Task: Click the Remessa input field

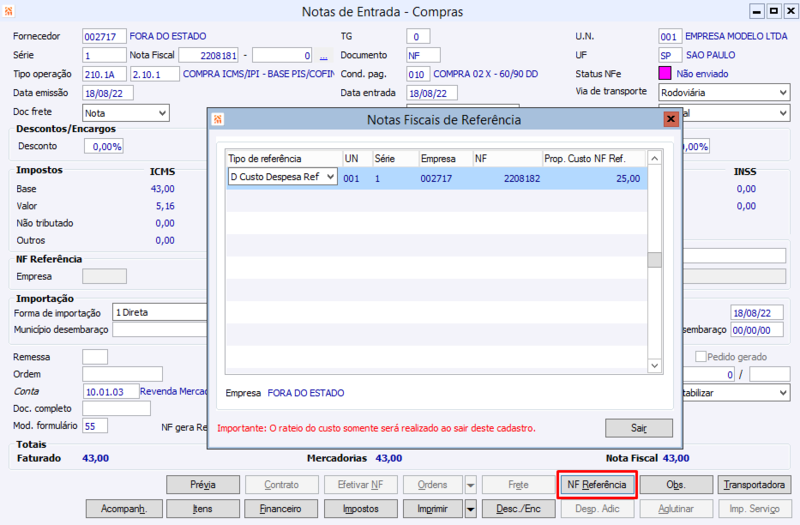Action: click(95, 357)
